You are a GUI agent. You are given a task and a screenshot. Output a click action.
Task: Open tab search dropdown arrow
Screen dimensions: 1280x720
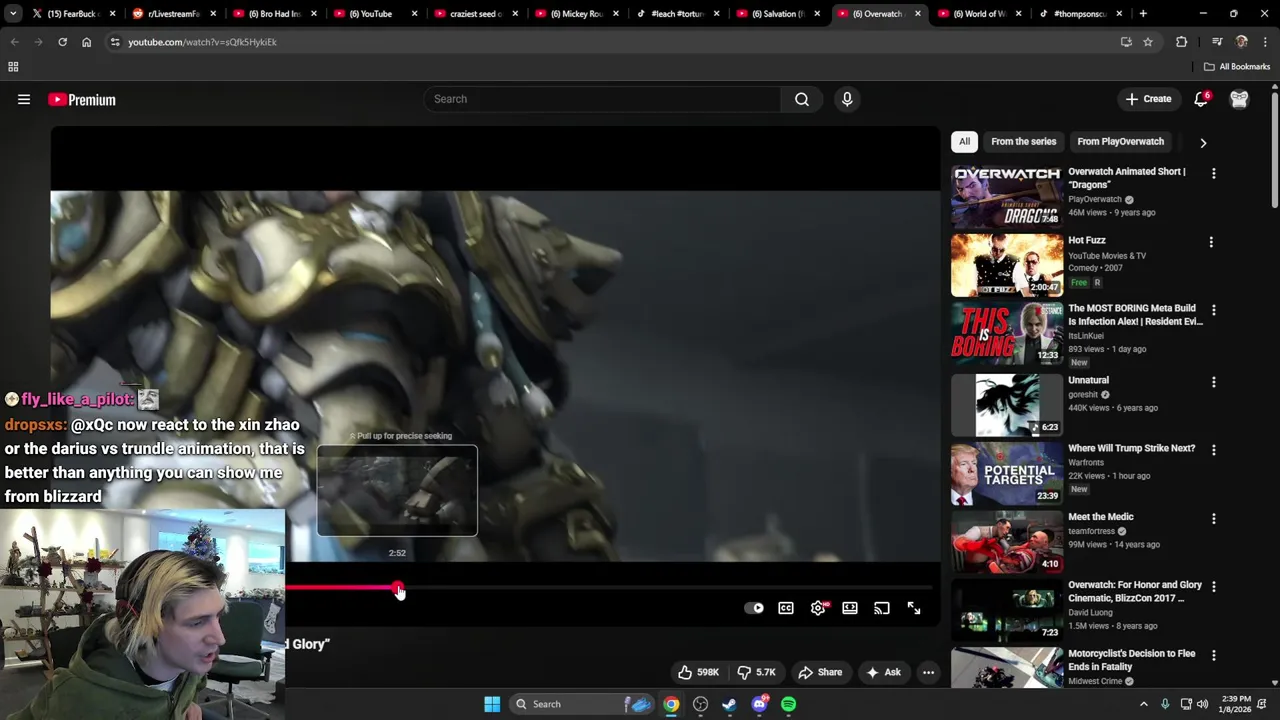click(x=12, y=14)
